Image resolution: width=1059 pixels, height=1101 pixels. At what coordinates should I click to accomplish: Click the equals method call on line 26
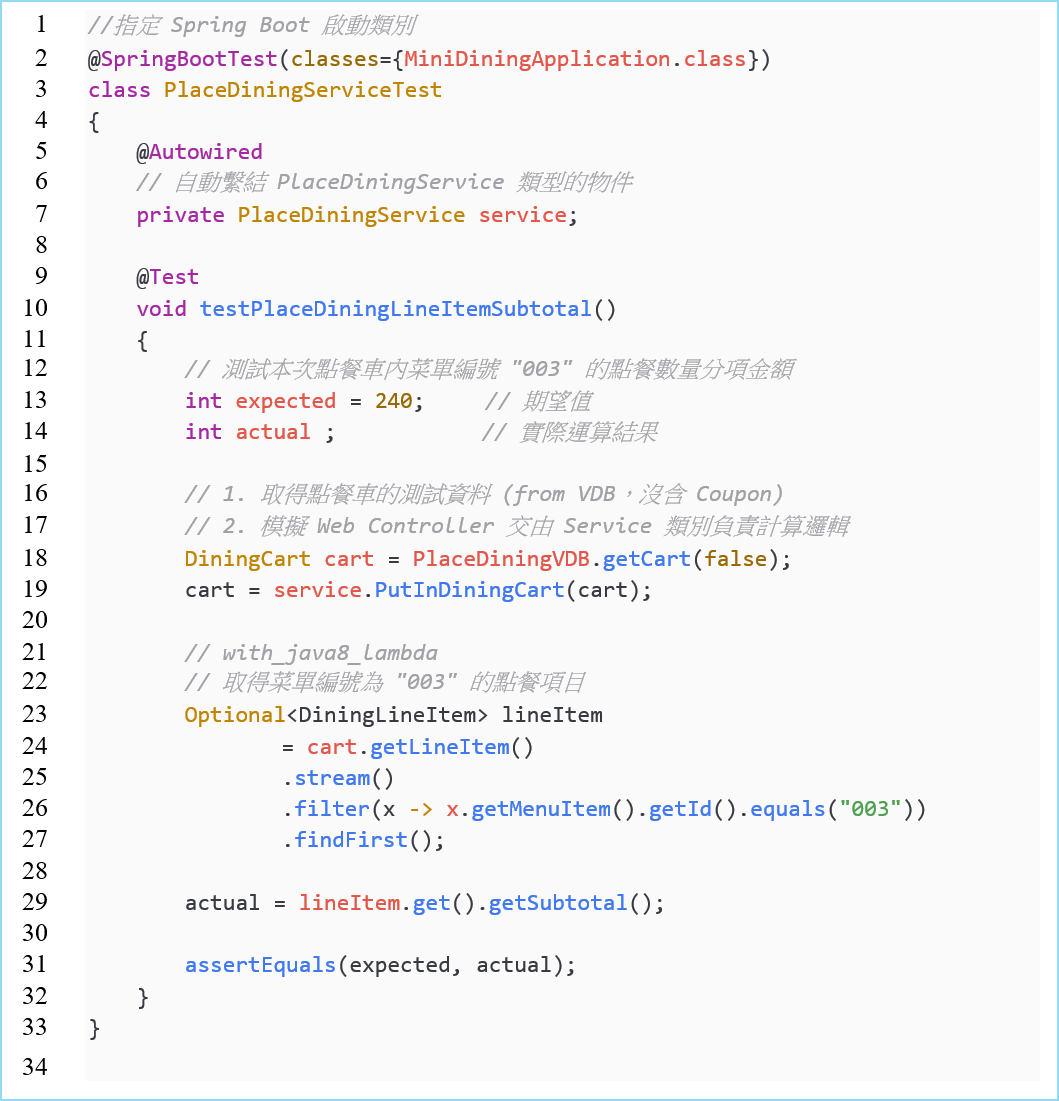(788, 809)
